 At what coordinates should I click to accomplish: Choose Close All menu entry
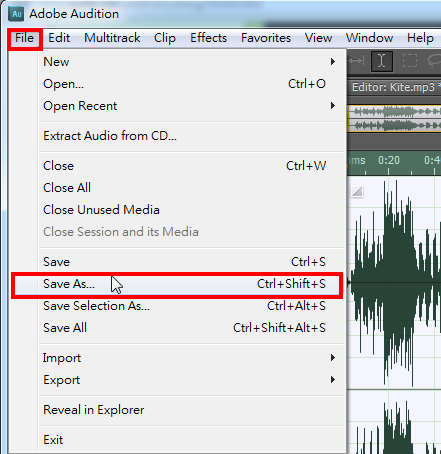point(191,188)
